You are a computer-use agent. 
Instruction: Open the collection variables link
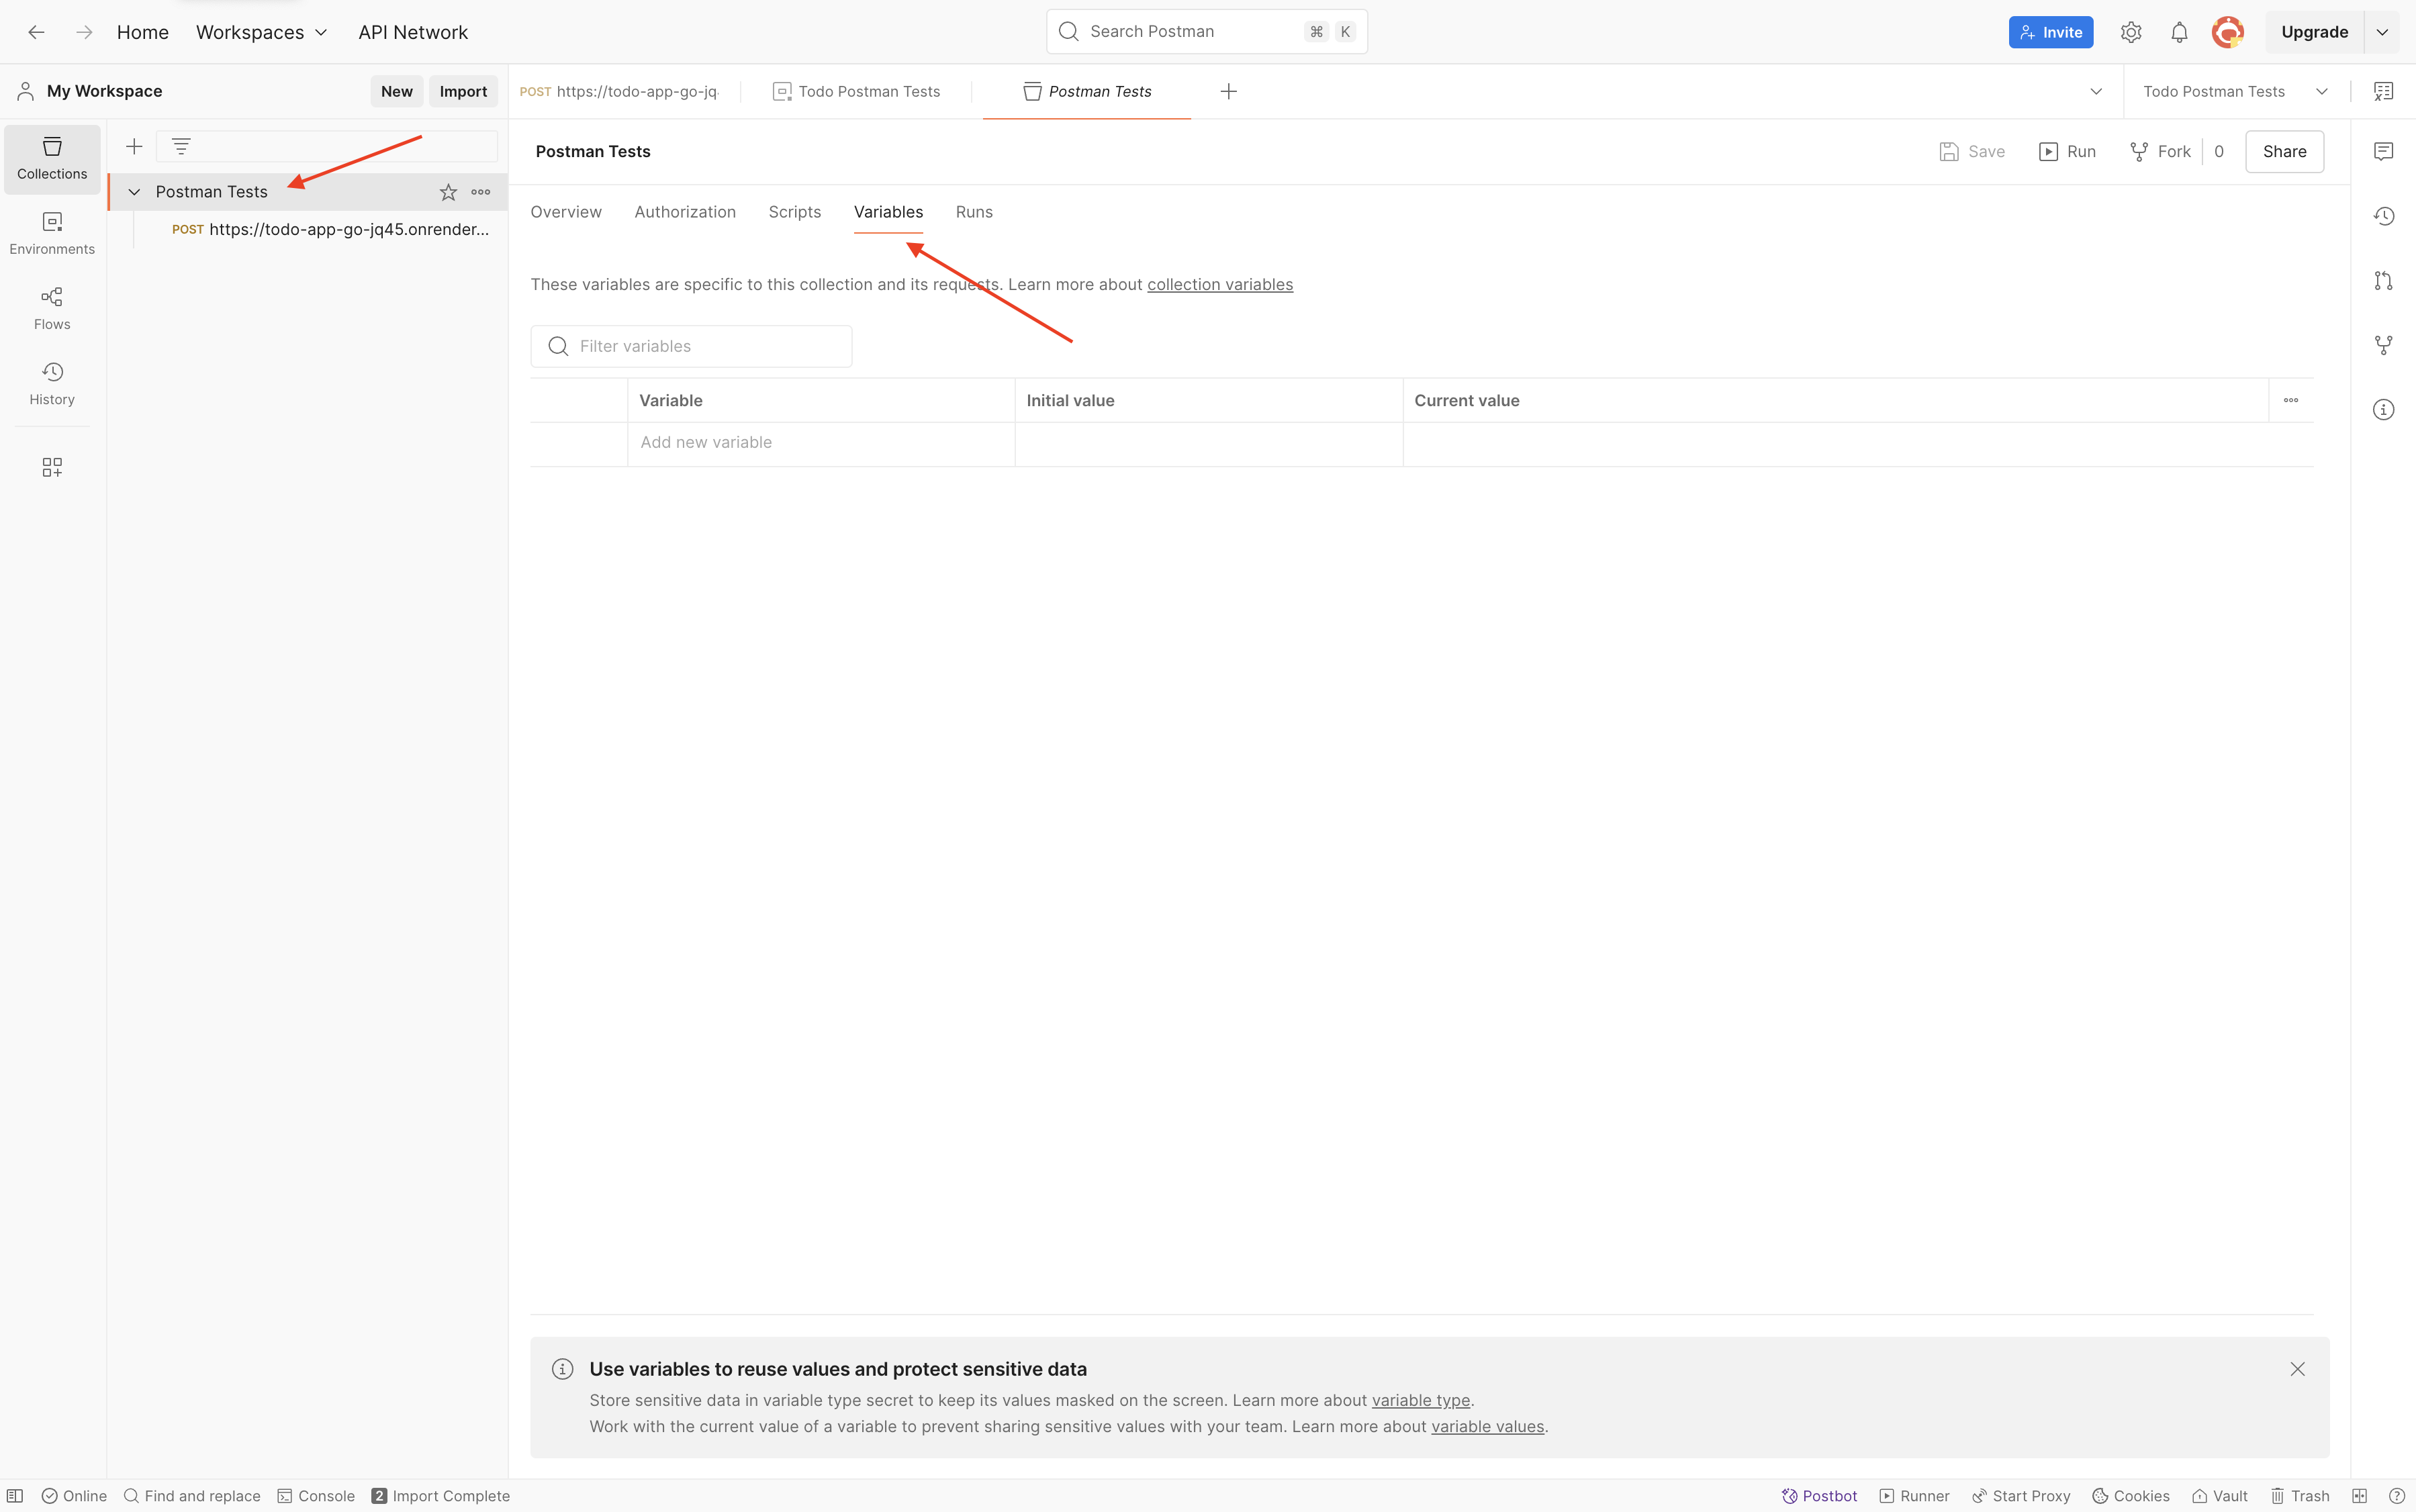pos(1220,284)
